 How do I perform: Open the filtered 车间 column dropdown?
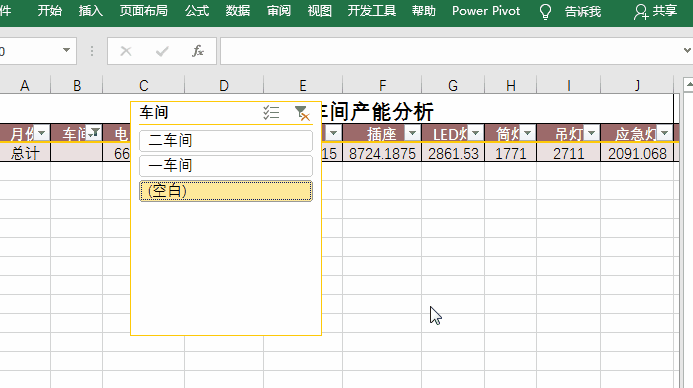pyautogui.click(x=95, y=133)
